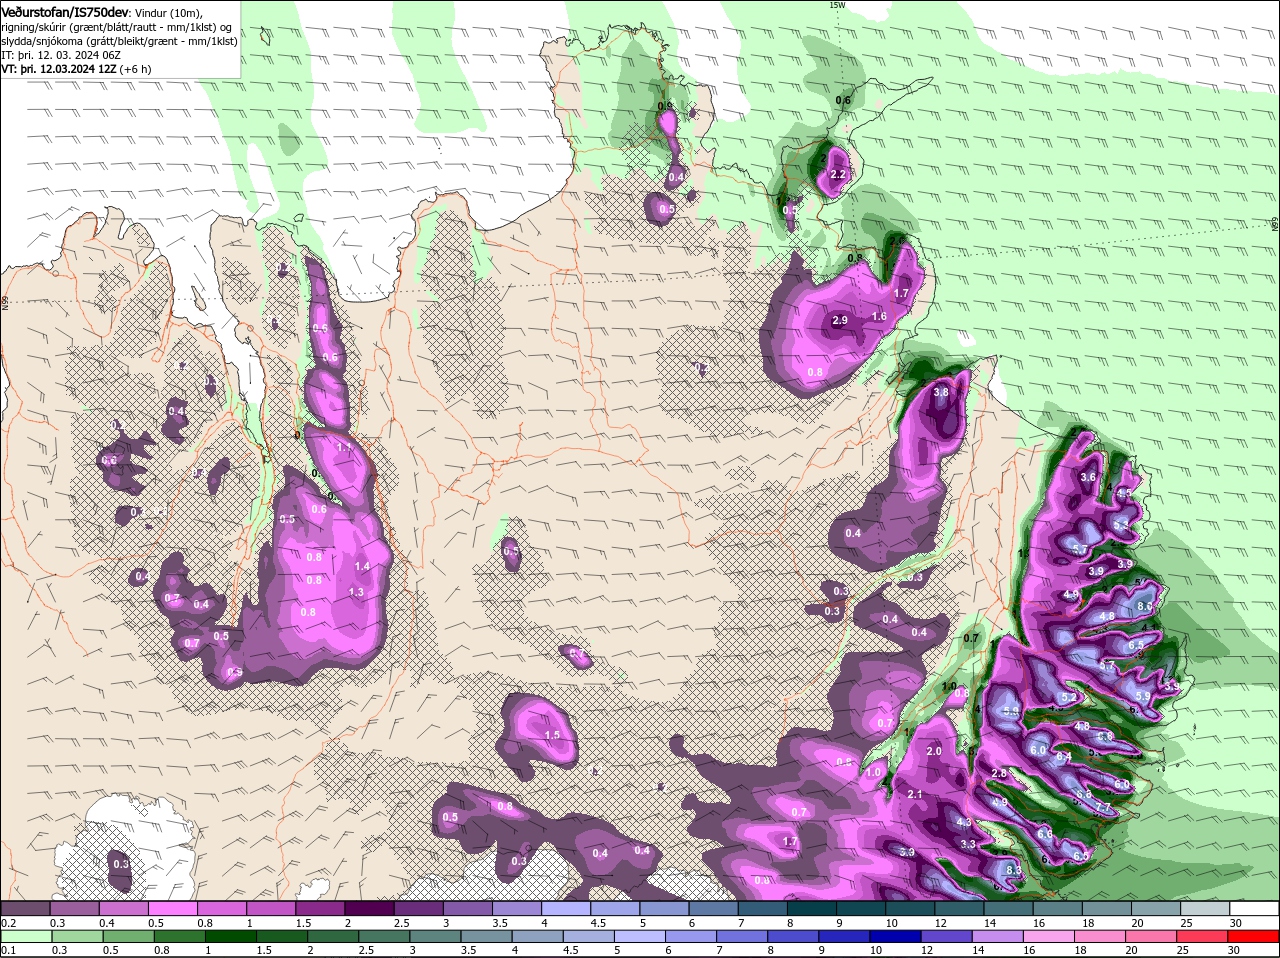Click the map value 3.6 in the east
Viewport: 1280px width, 958px height.
coord(1088,477)
